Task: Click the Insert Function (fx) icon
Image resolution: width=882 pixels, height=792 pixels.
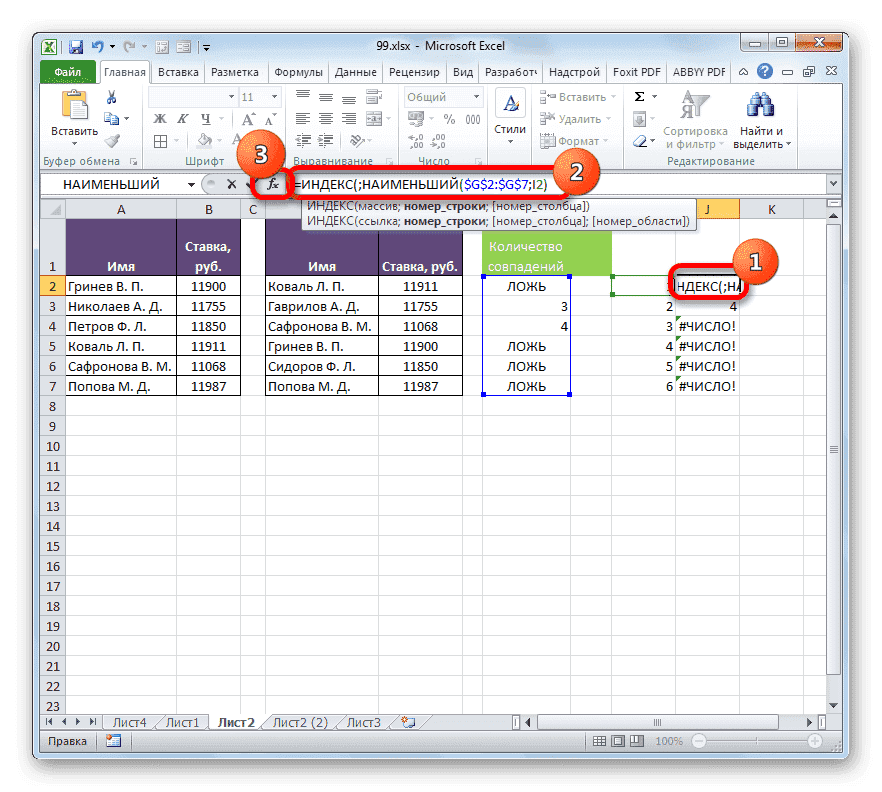Action: pyautogui.click(x=273, y=184)
